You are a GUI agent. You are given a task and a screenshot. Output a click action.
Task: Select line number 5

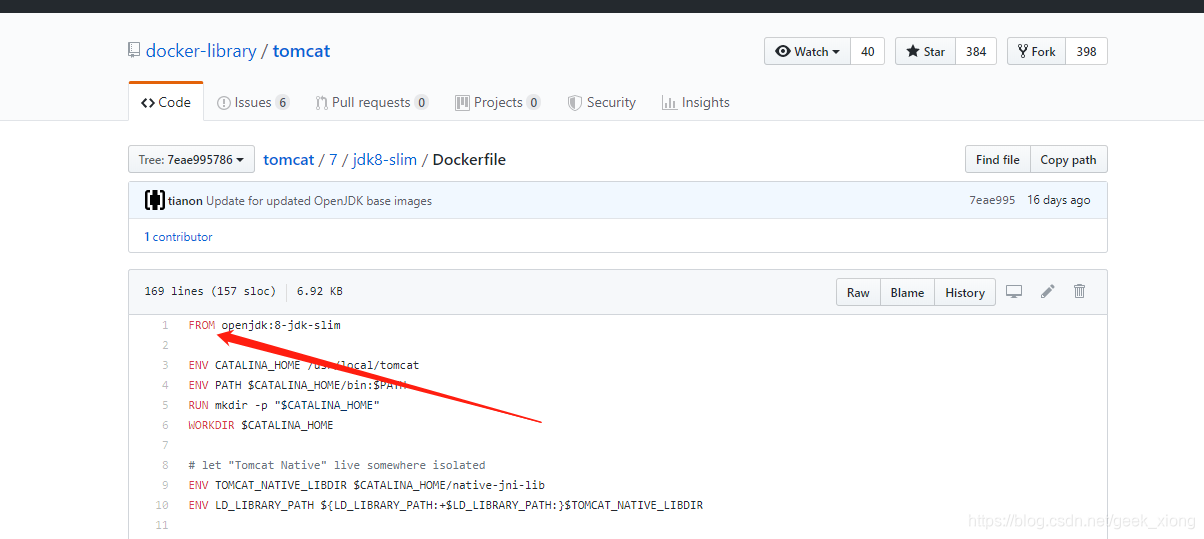(166, 405)
